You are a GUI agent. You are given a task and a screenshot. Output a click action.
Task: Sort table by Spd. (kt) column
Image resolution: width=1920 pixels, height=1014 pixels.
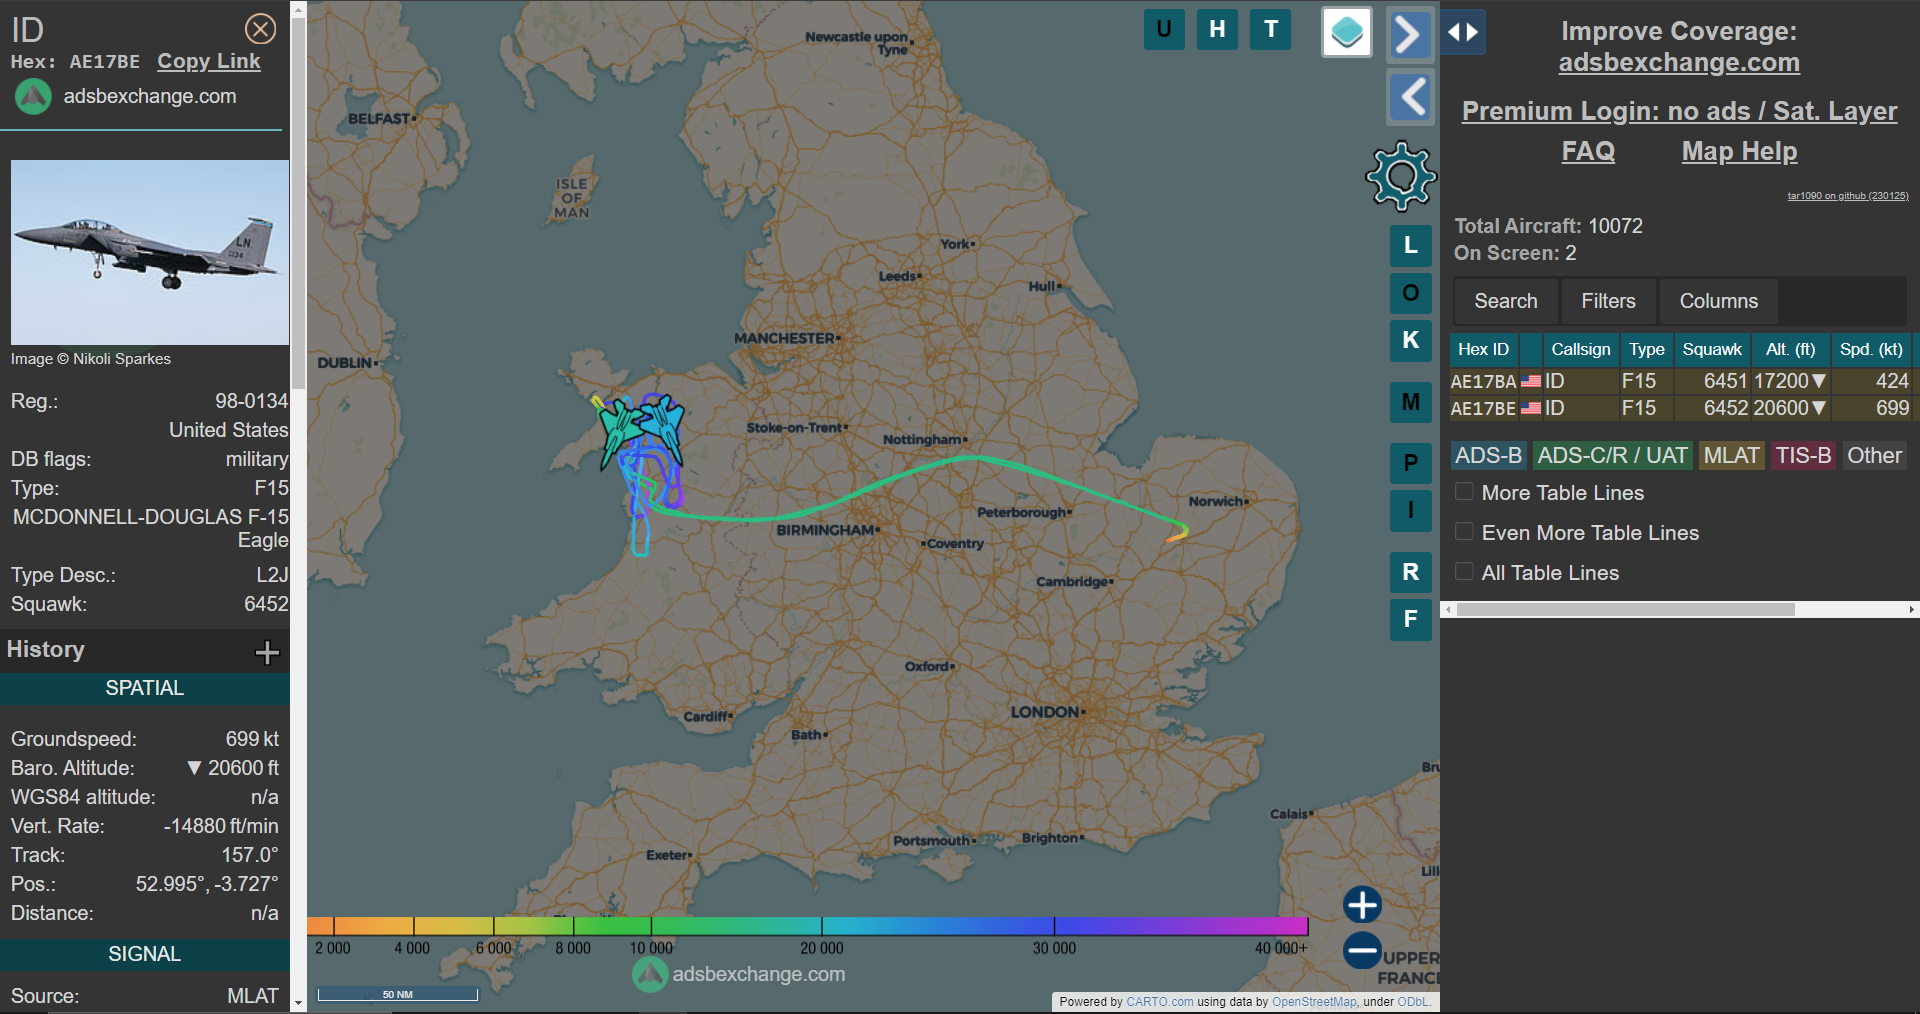click(x=1871, y=349)
